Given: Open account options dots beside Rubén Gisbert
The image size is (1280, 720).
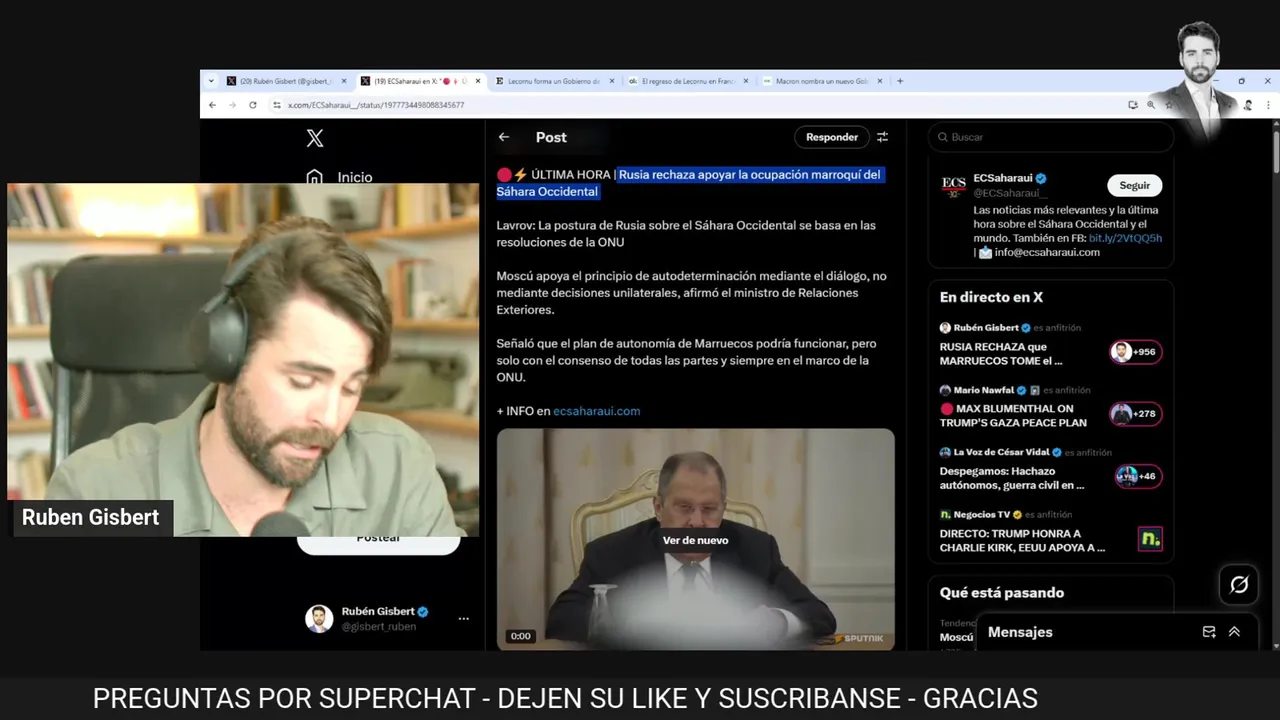Looking at the screenshot, I should (x=463, y=619).
